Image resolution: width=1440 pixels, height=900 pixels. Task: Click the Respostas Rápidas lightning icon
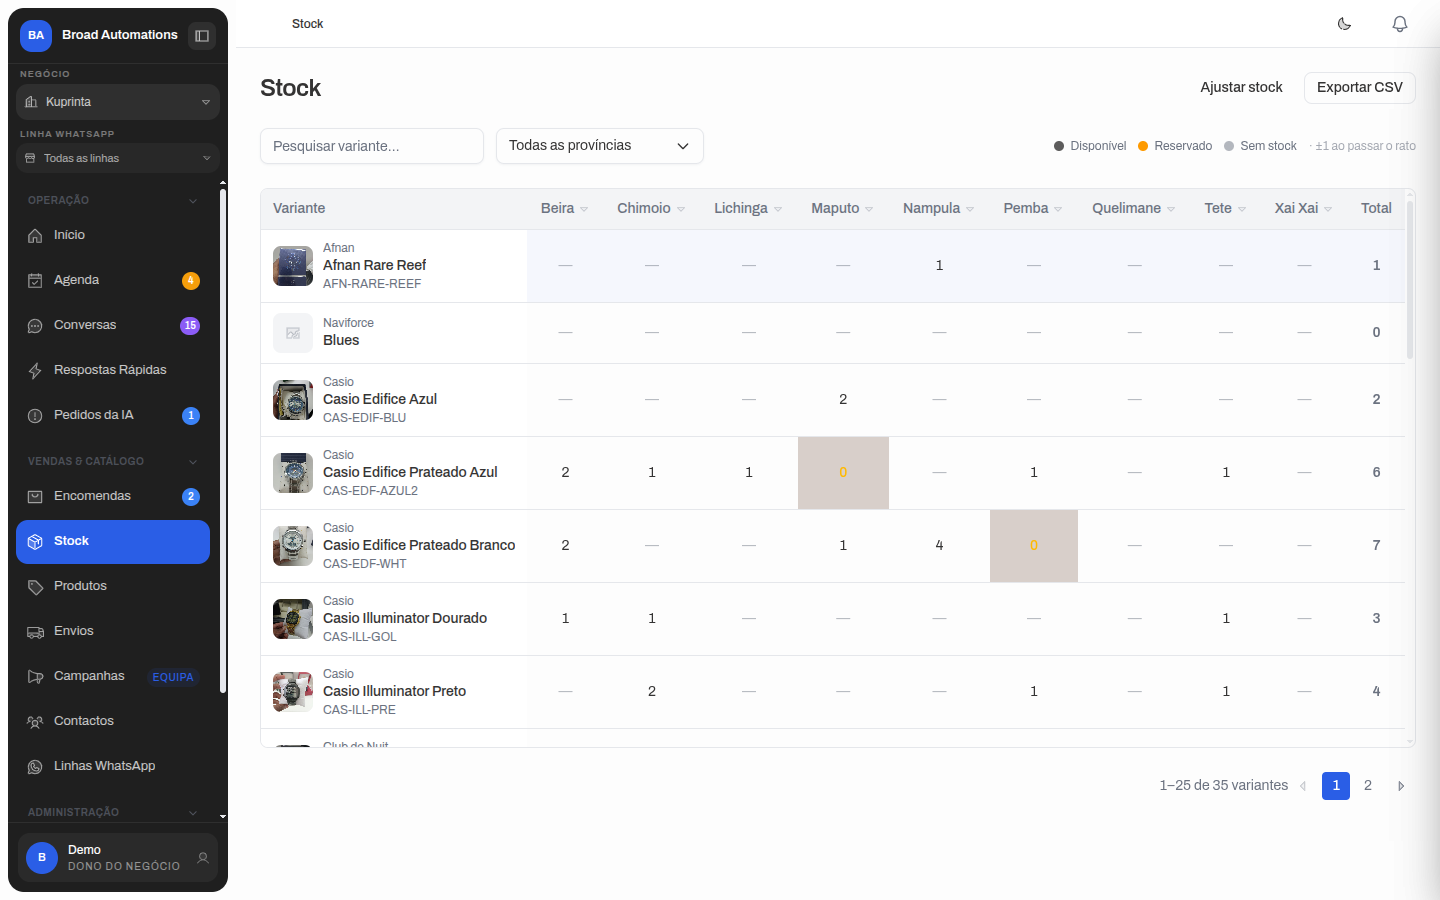[x=35, y=370]
